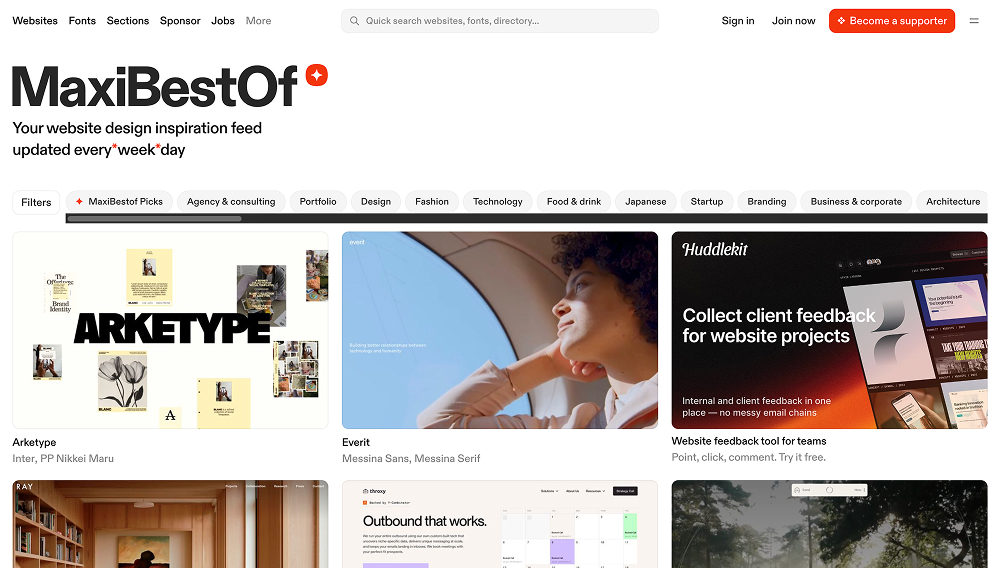Open the Fonts menu
1000x568 pixels.
click(x=82, y=20)
